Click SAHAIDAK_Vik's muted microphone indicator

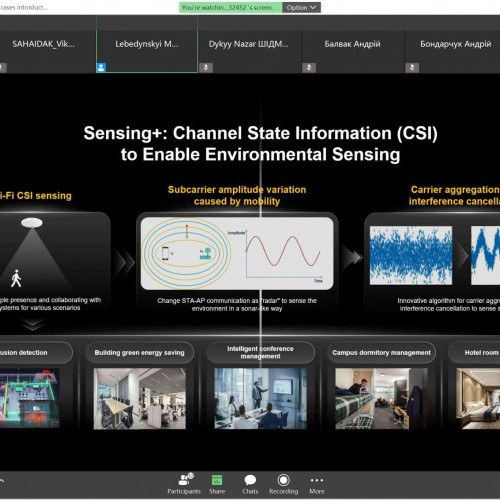[3, 68]
